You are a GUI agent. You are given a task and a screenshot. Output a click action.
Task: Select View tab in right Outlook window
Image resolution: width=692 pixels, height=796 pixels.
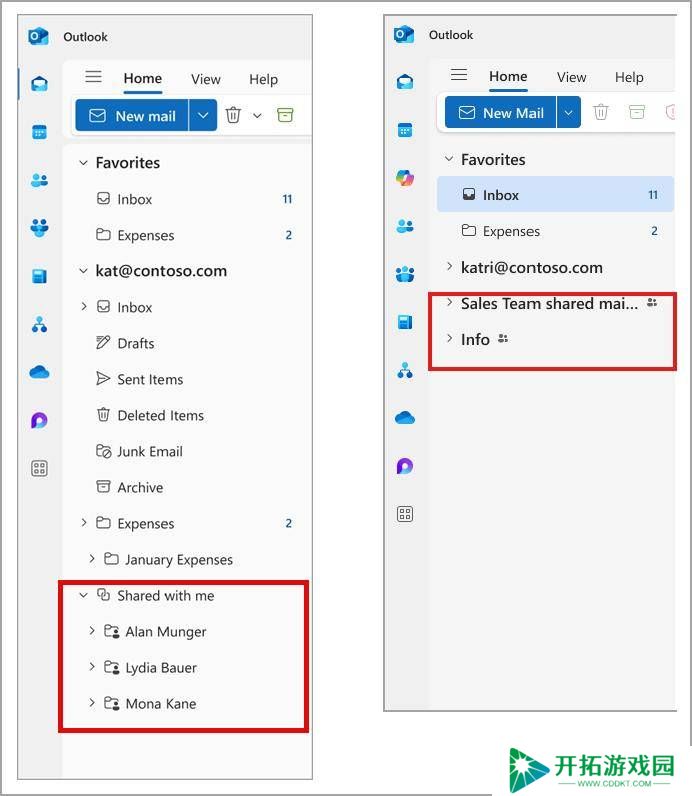571,77
